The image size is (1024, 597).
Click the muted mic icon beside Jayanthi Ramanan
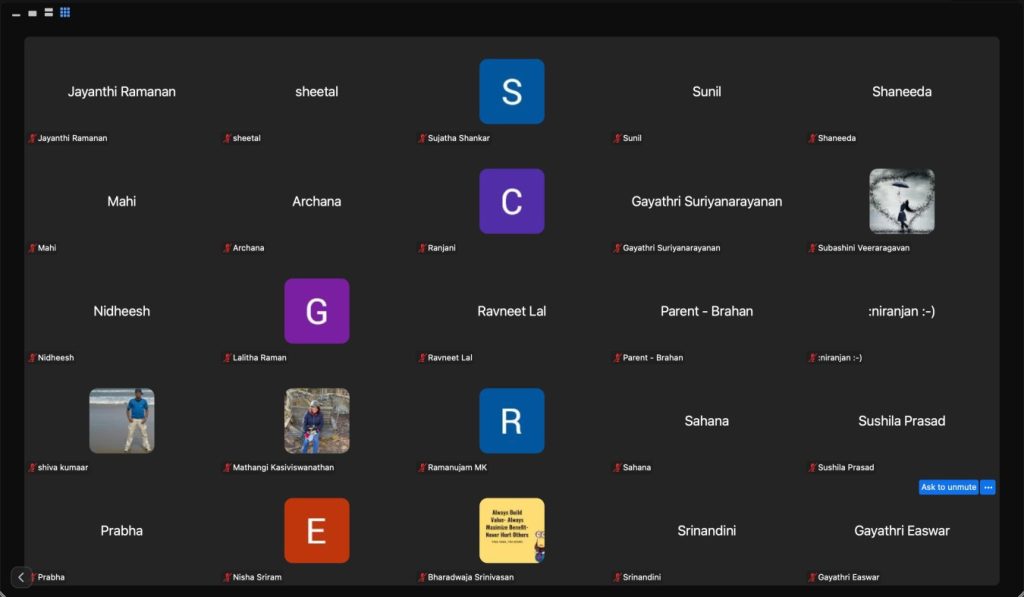pyautogui.click(x=32, y=138)
